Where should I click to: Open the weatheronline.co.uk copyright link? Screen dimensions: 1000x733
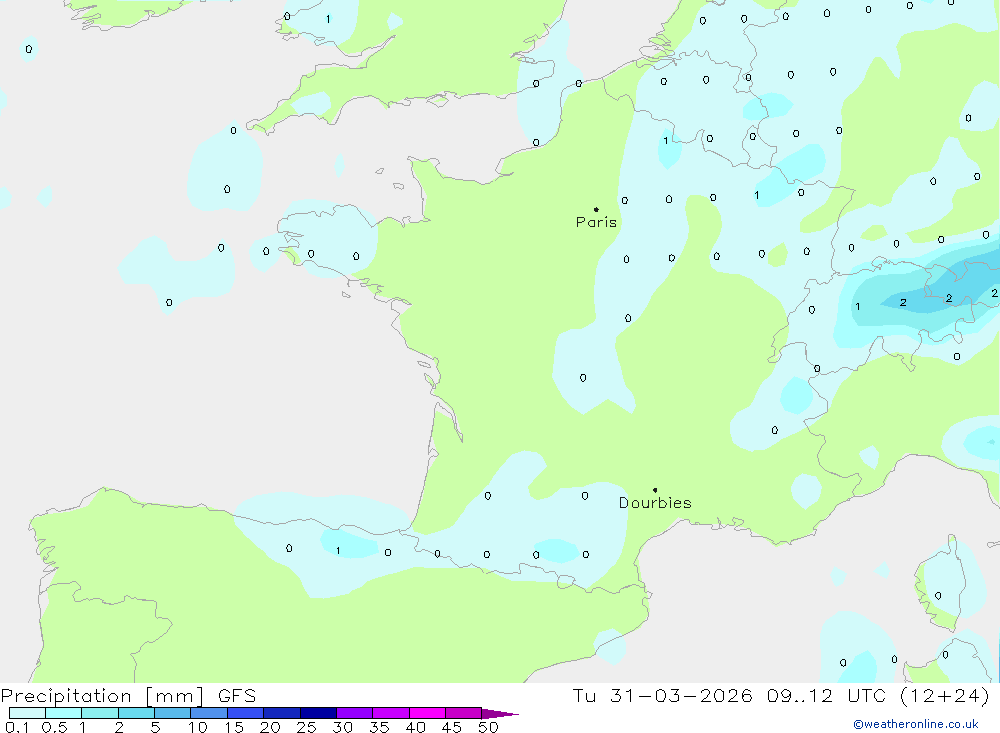916,724
